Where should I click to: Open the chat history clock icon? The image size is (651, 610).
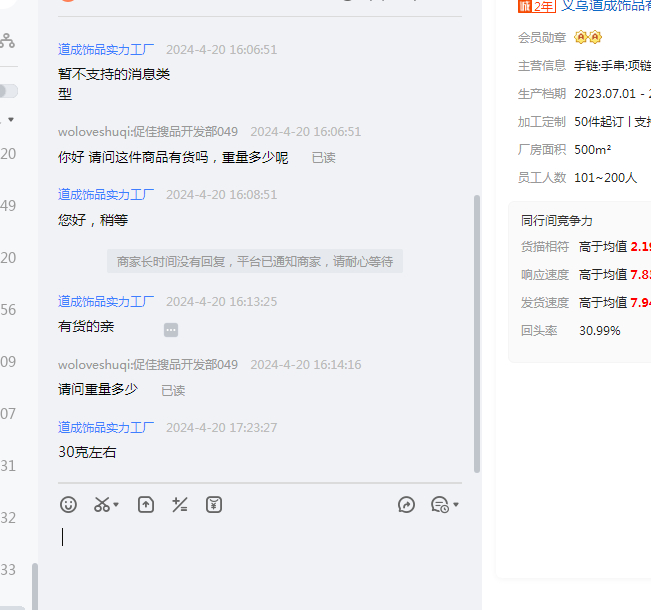point(439,505)
